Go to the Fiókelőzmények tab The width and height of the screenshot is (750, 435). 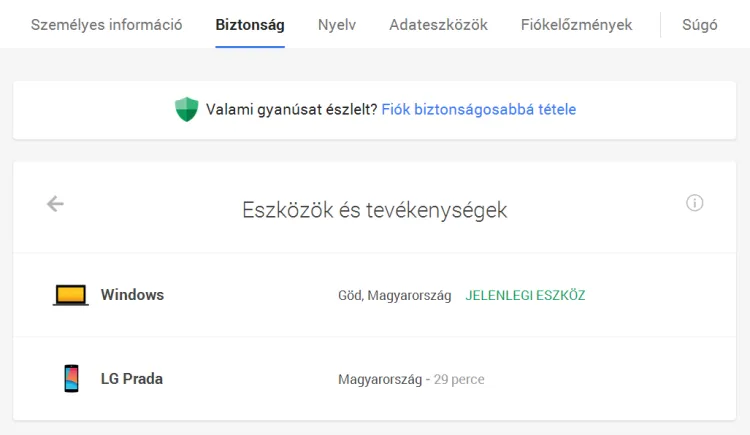point(577,25)
